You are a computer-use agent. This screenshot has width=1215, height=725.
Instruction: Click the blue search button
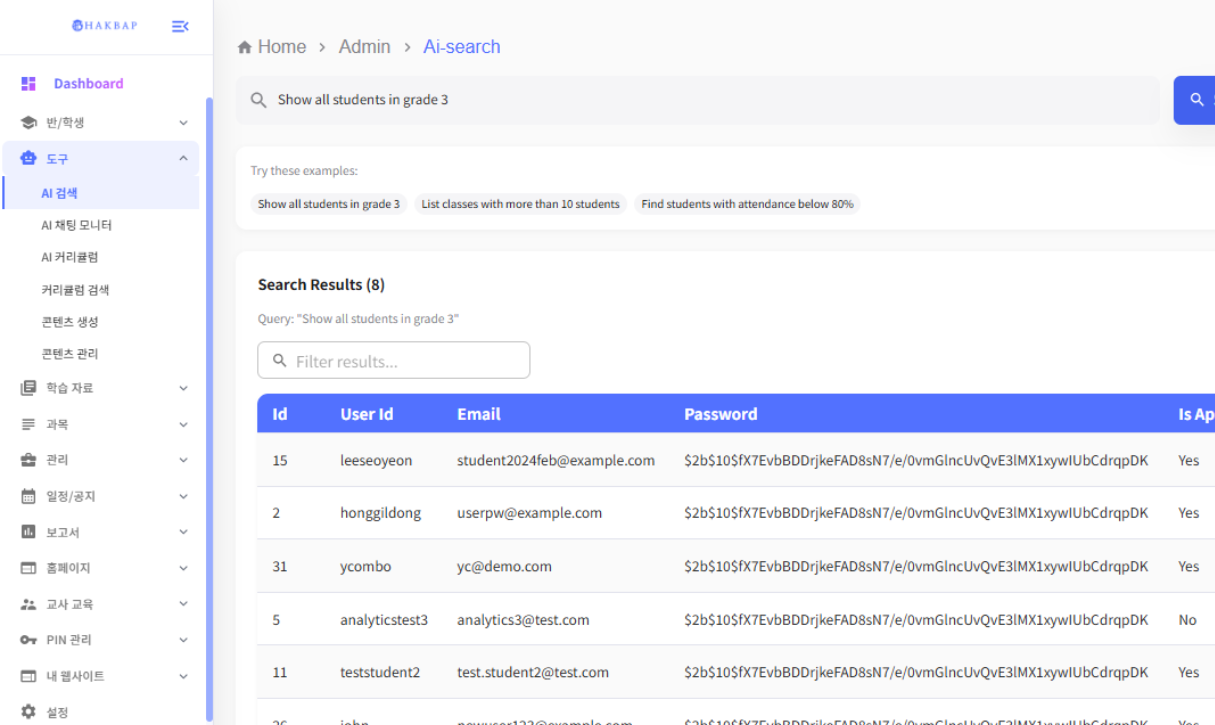pos(1199,99)
